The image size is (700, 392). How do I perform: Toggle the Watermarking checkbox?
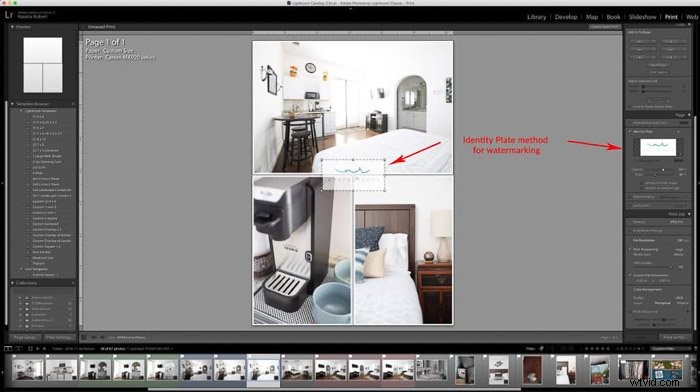tap(630, 196)
